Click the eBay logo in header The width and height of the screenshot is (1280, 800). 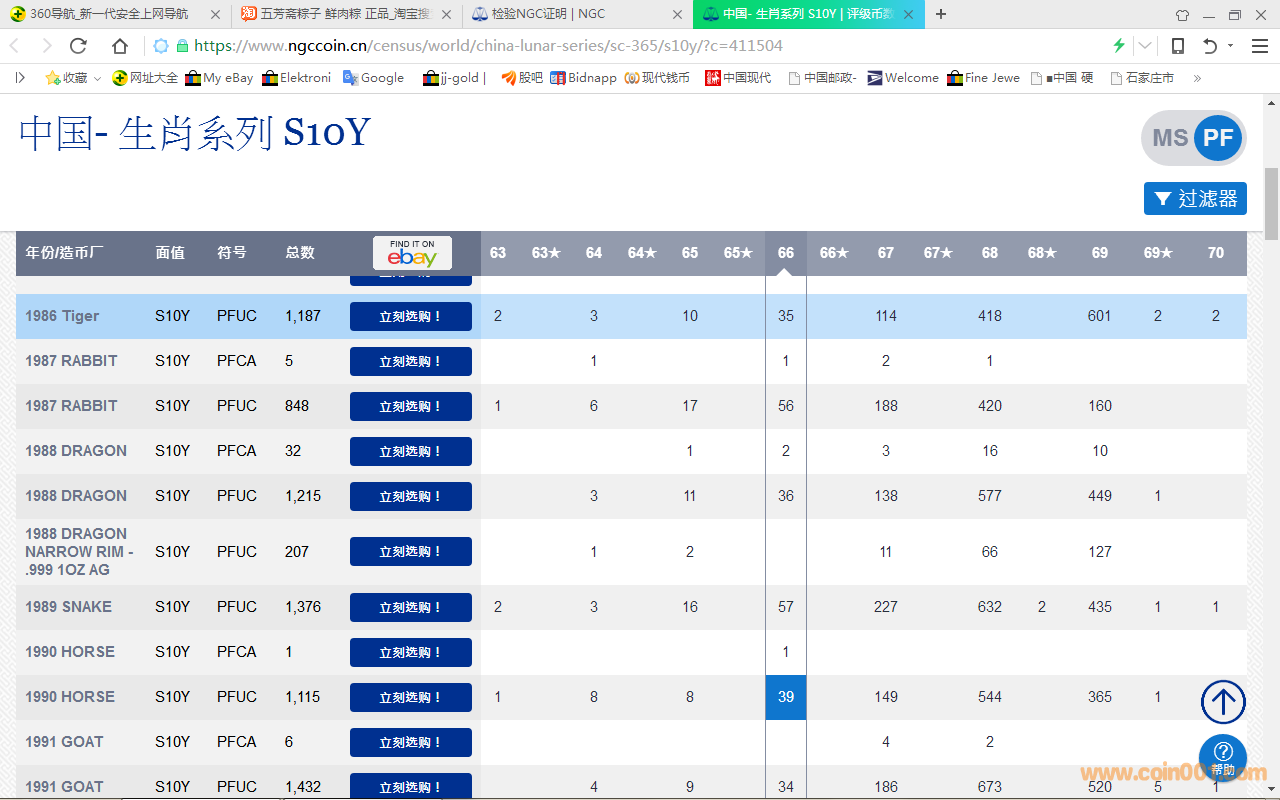click(412, 254)
